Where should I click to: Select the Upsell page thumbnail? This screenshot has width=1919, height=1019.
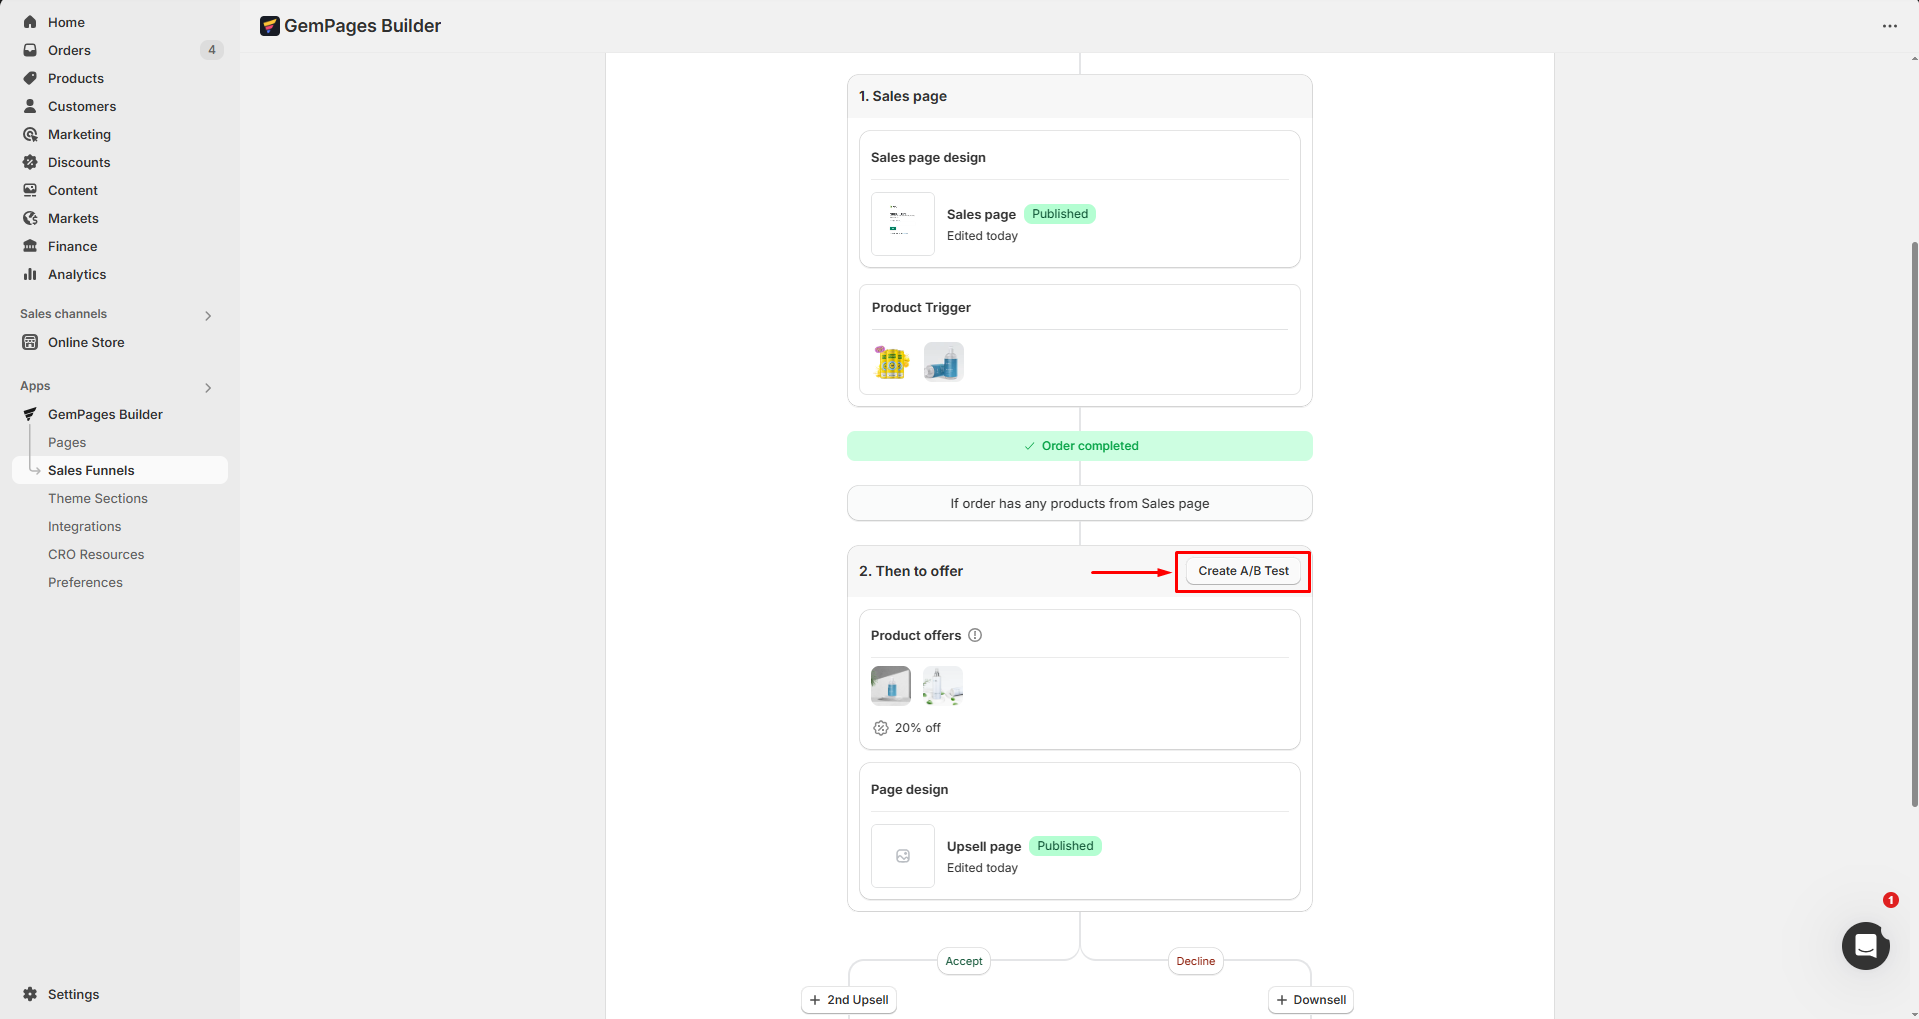(x=902, y=856)
